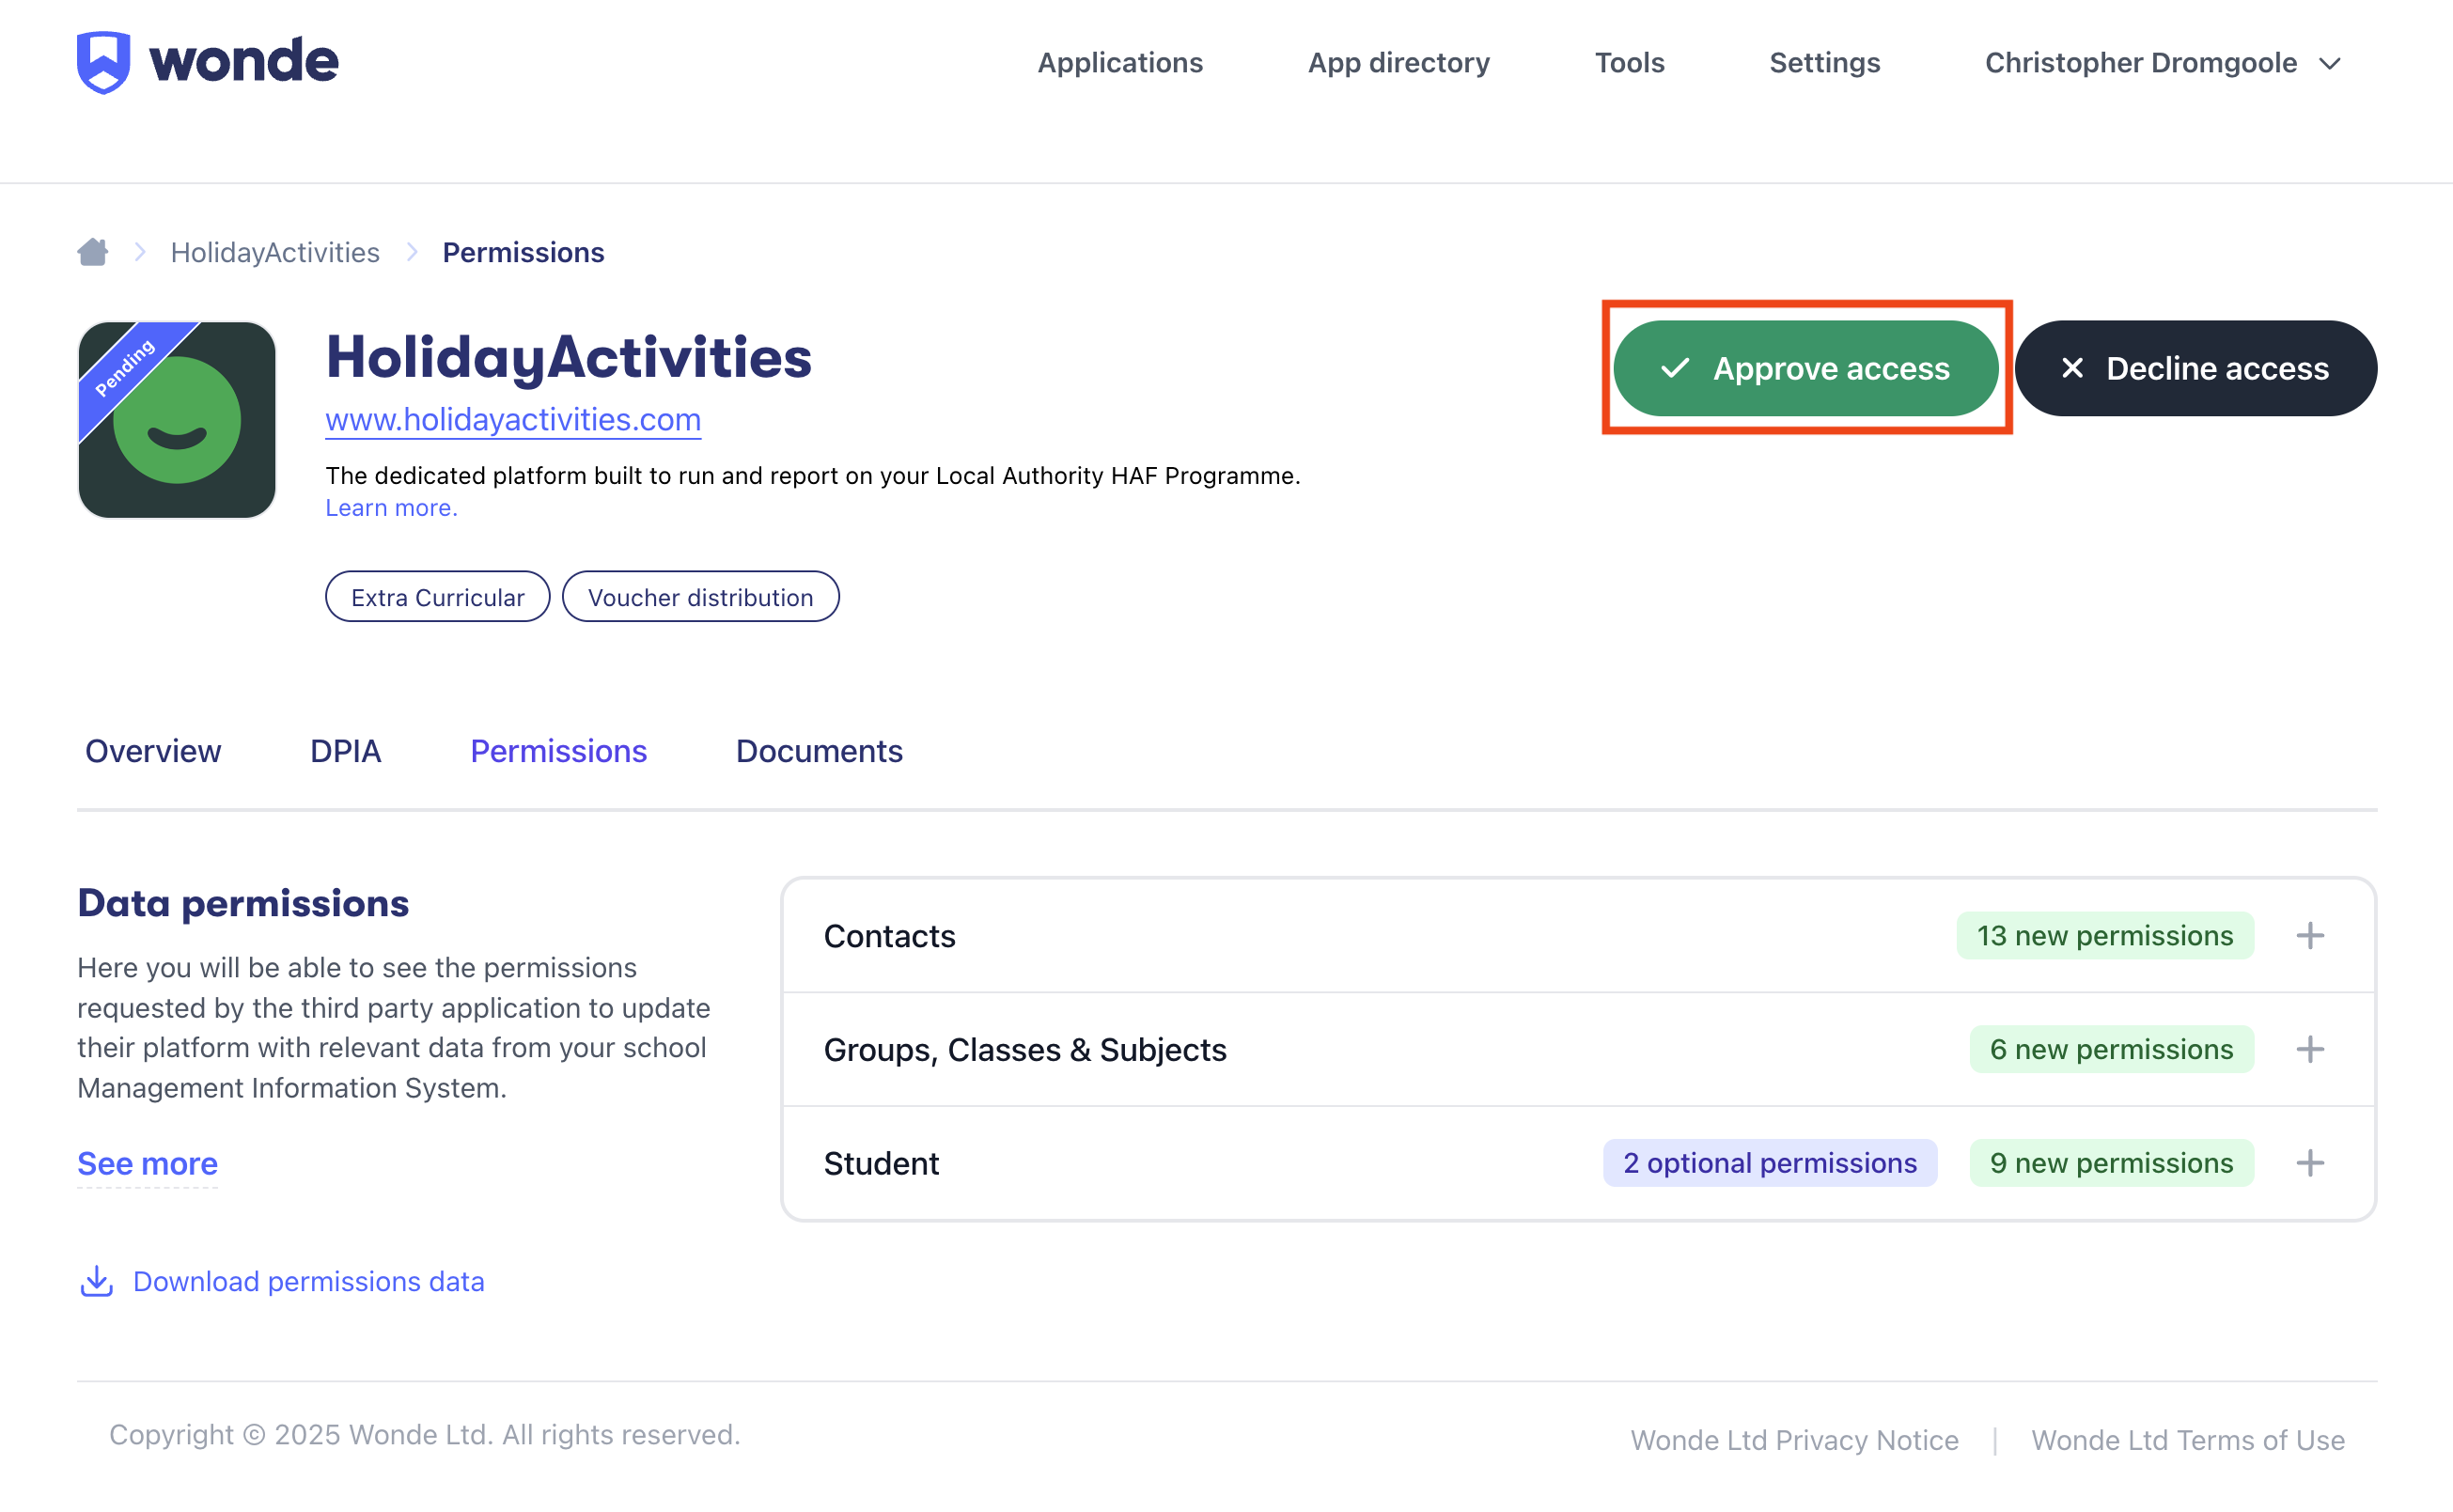The image size is (2453, 1512).
Task: Click the HolidayActivities app icon thumbnail
Action: (177, 420)
